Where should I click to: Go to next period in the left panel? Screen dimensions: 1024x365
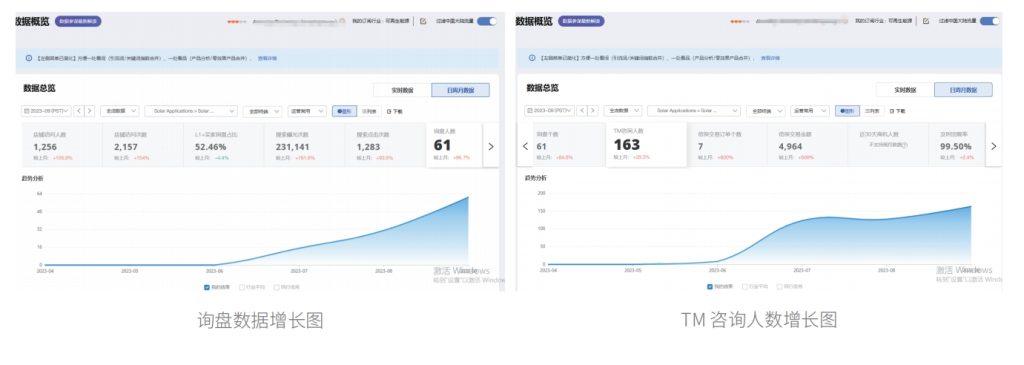tap(90, 111)
